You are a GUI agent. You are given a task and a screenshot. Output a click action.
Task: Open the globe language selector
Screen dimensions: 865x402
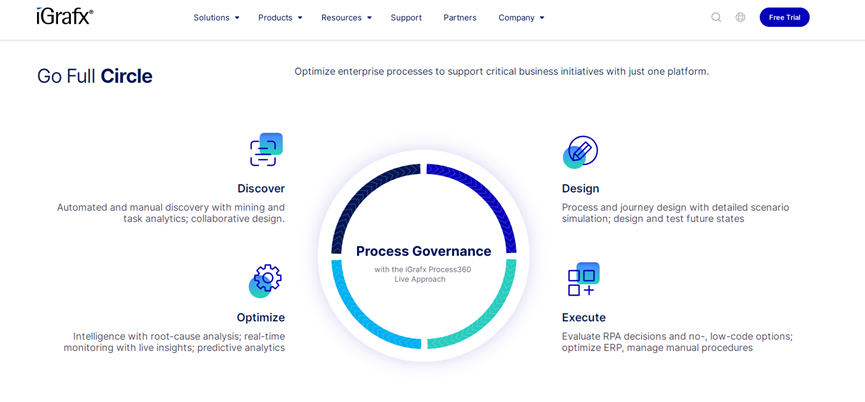(x=740, y=17)
